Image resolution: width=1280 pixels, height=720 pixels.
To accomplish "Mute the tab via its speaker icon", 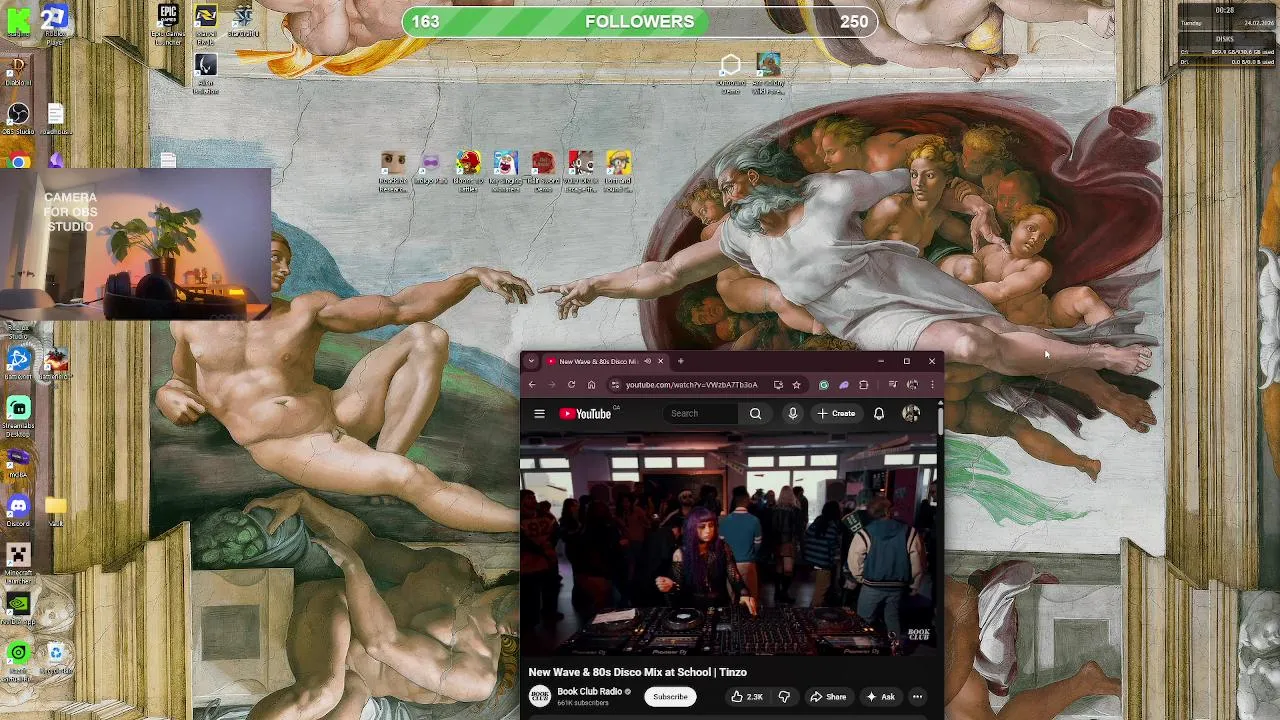I will tap(647, 361).
